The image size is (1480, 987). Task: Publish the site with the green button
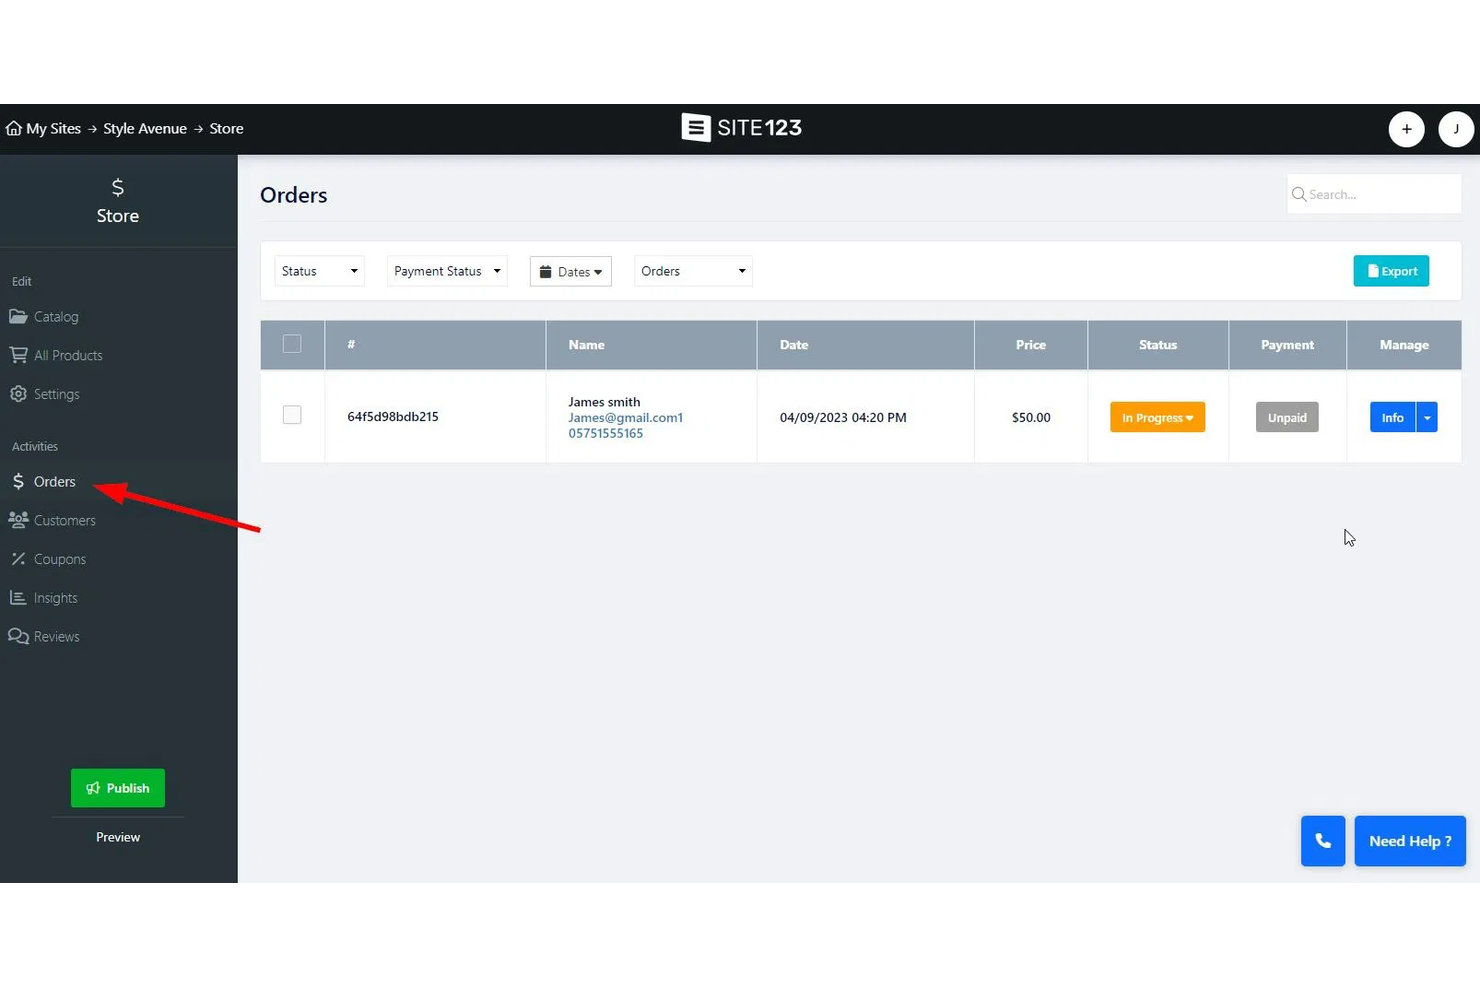coord(117,787)
